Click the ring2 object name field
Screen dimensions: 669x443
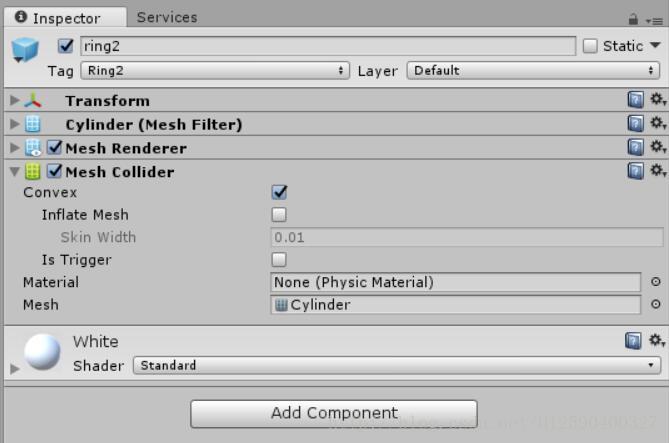coord(328,46)
